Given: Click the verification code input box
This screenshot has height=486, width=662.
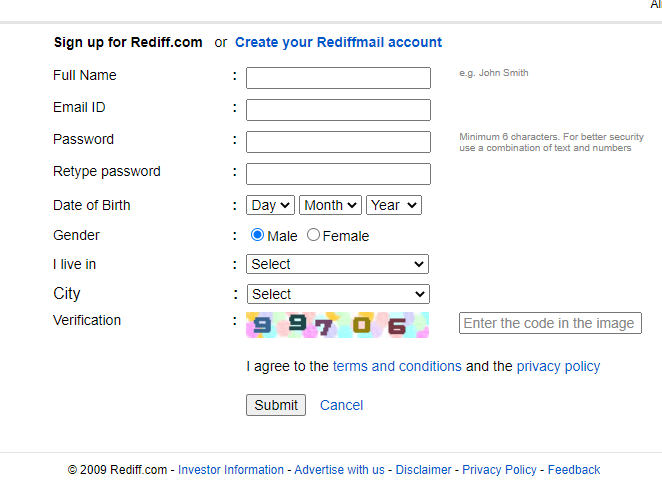Looking at the screenshot, I should point(550,323).
